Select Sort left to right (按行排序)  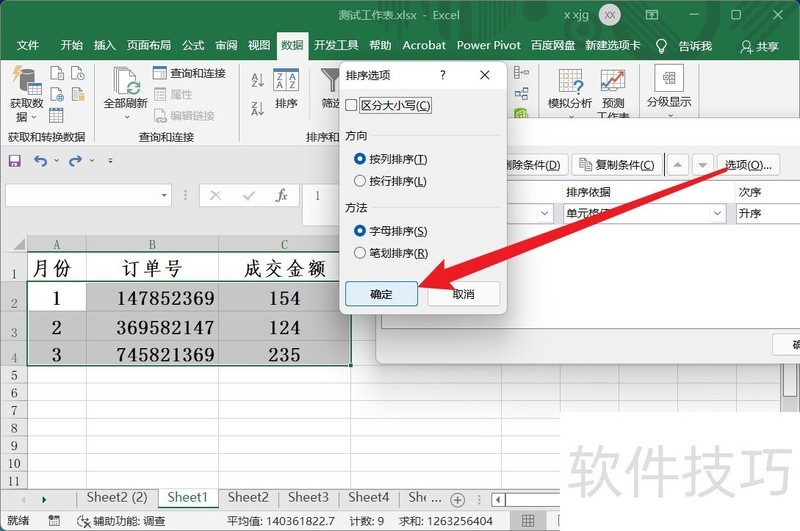pyautogui.click(x=360, y=181)
